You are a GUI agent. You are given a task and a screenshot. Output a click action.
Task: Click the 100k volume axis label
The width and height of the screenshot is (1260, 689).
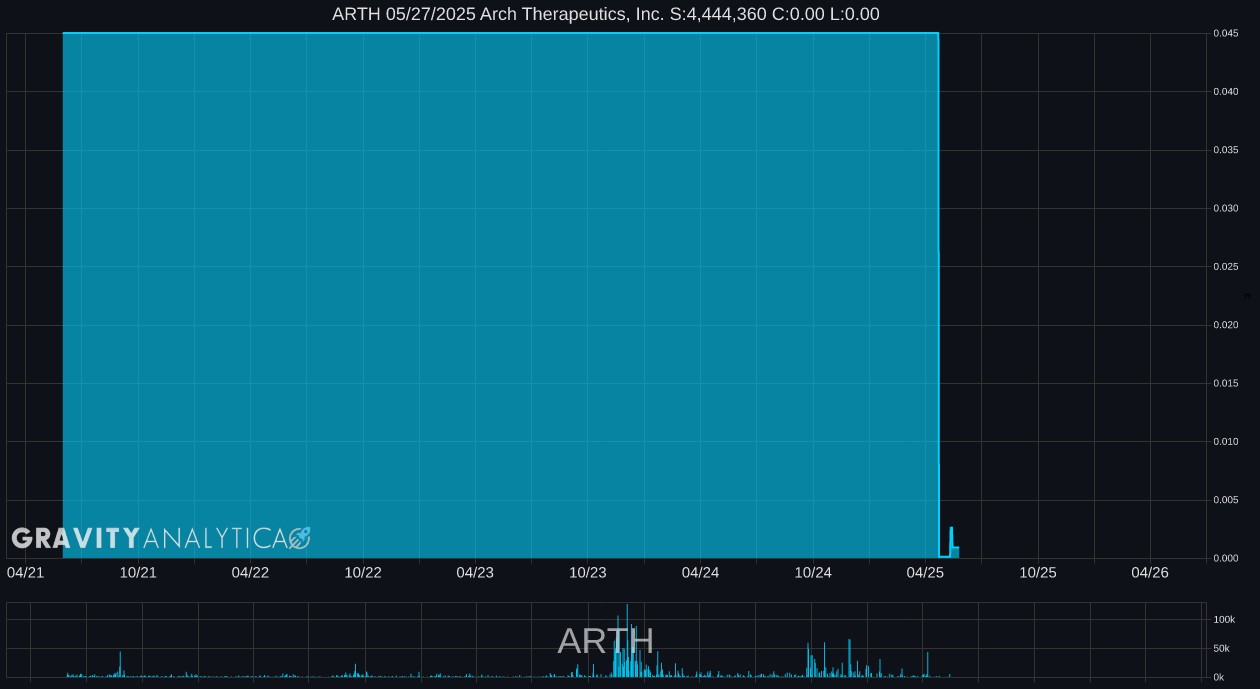tap(1225, 620)
